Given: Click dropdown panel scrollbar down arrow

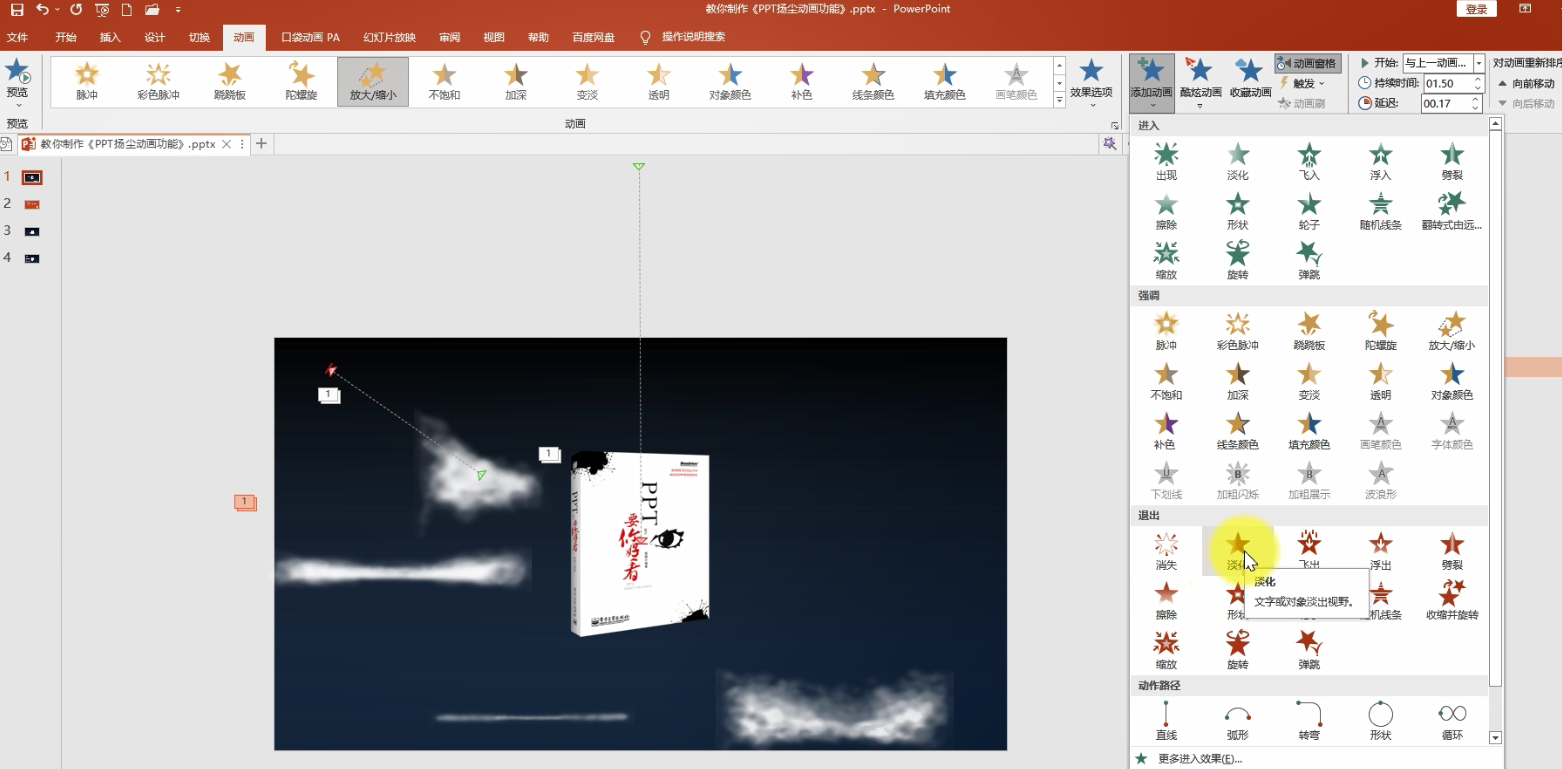Looking at the screenshot, I should [x=1496, y=738].
